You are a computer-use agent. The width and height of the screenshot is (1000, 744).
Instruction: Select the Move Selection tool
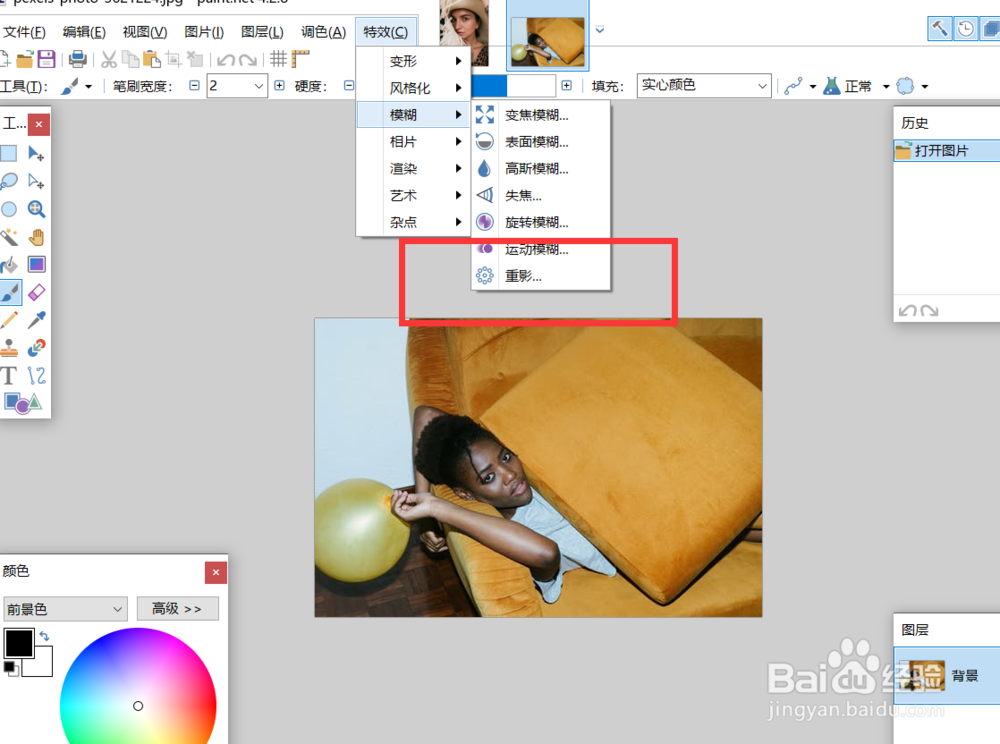click(36, 181)
